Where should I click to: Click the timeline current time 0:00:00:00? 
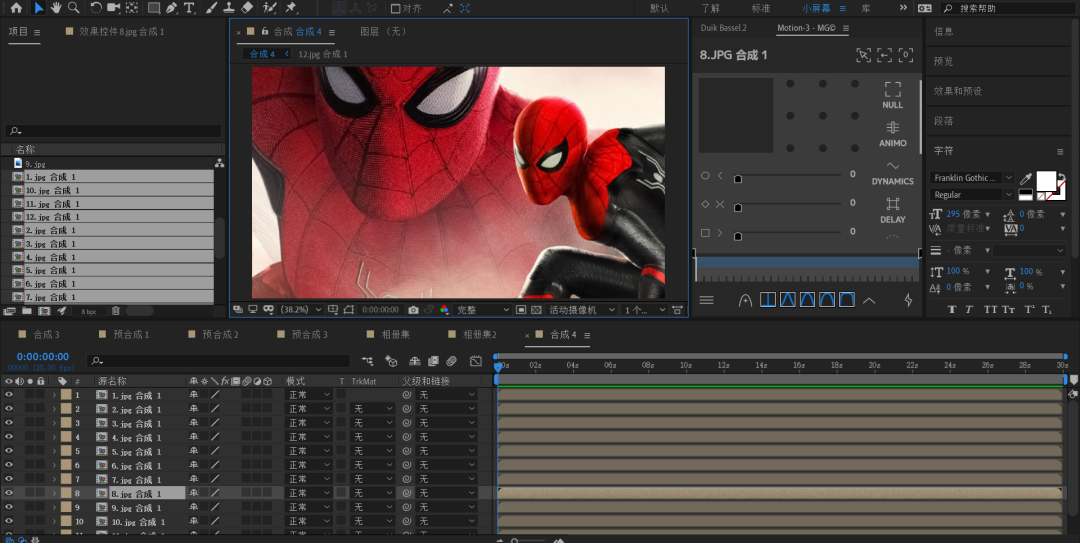43,356
